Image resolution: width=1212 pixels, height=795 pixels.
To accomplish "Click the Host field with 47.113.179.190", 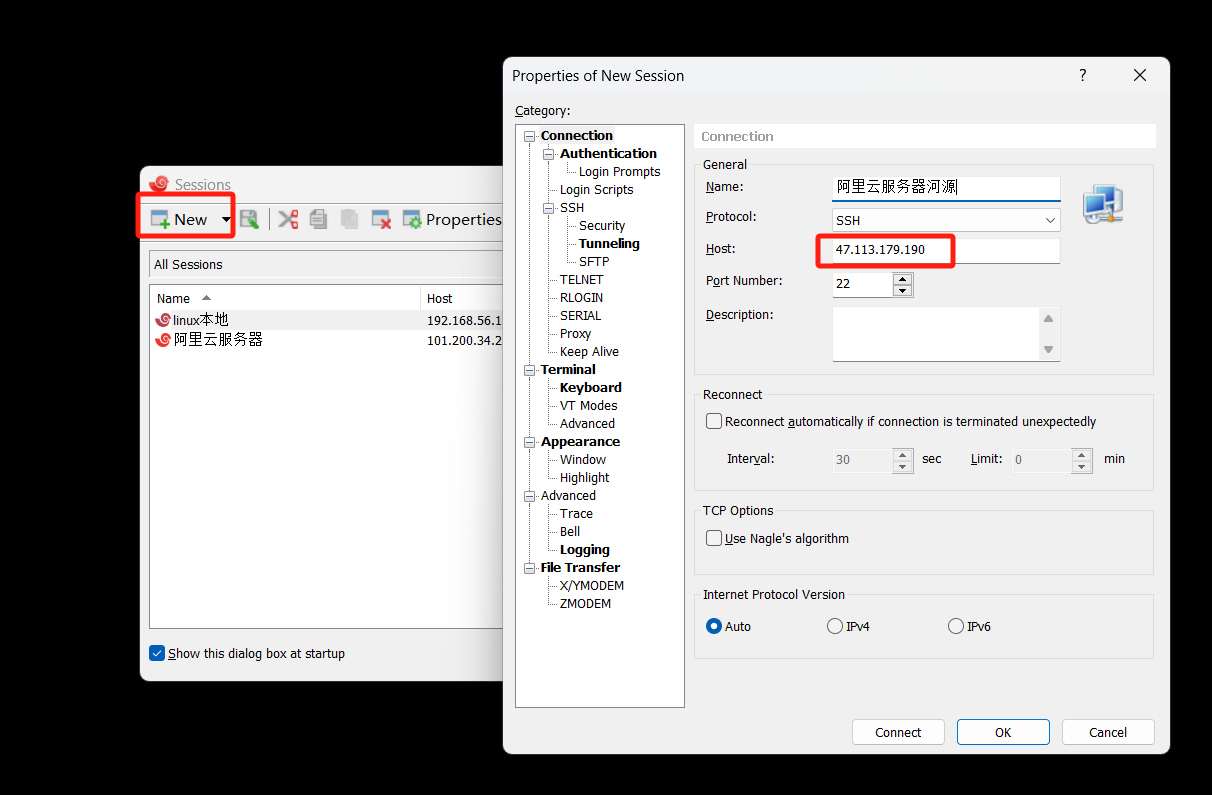I will tap(946, 250).
